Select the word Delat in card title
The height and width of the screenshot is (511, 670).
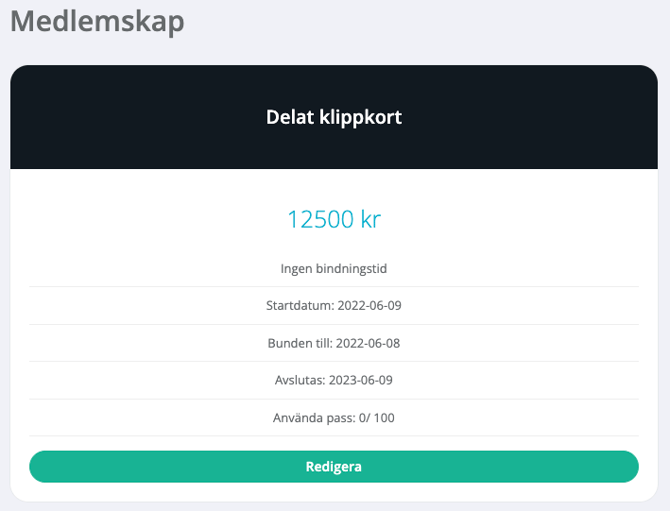[287, 117]
